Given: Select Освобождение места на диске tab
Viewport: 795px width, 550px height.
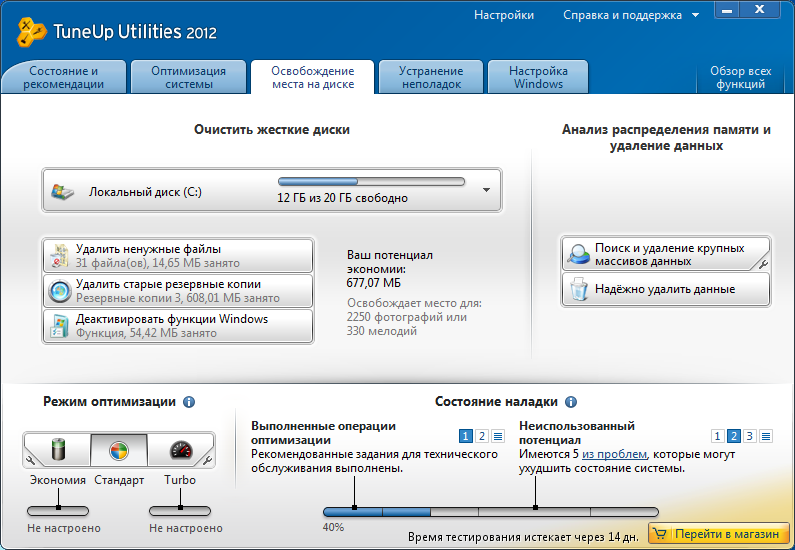Looking at the screenshot, I should pos(313,77).
